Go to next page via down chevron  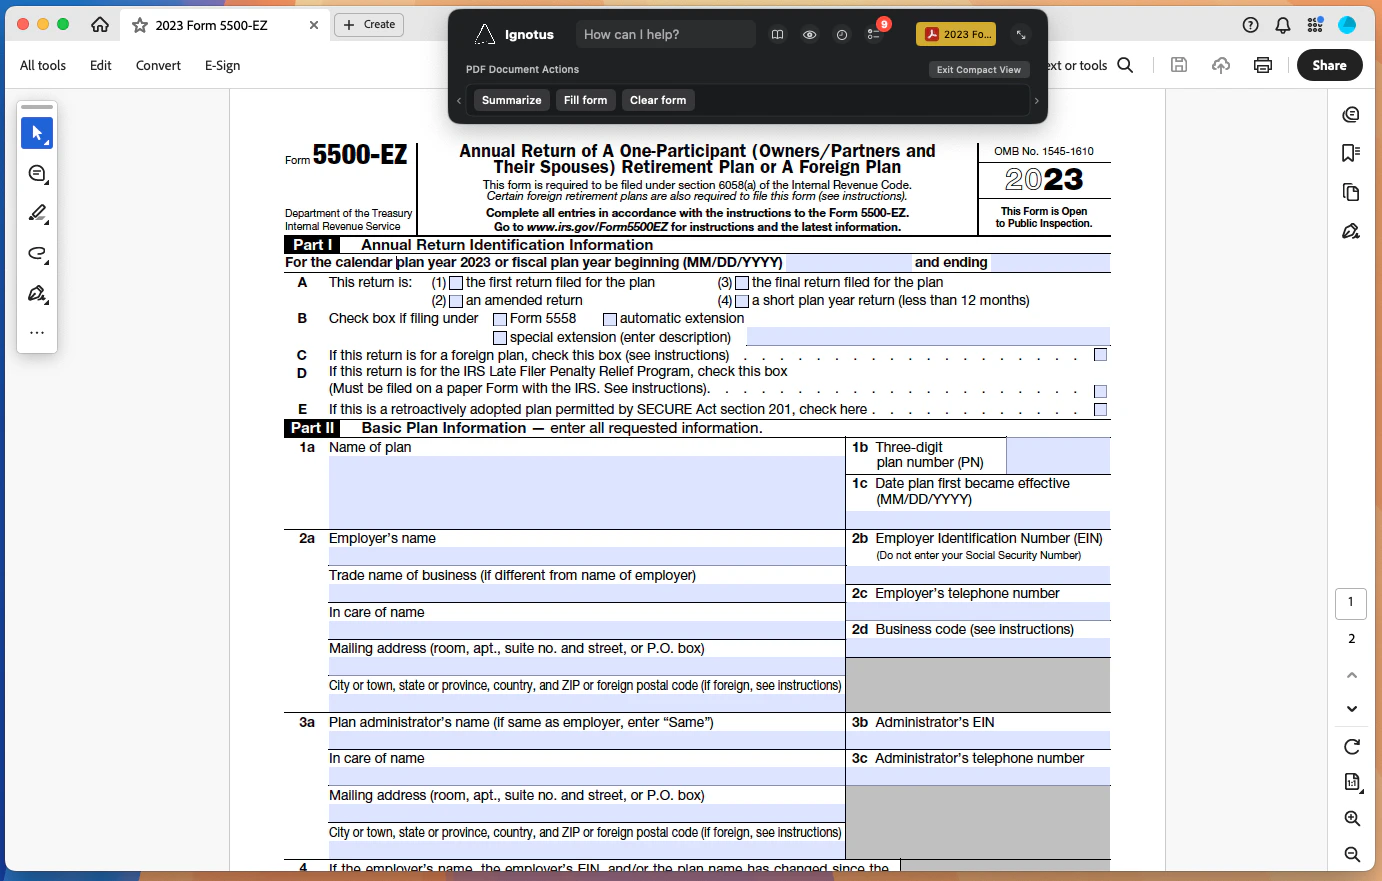click(1351, 708)
